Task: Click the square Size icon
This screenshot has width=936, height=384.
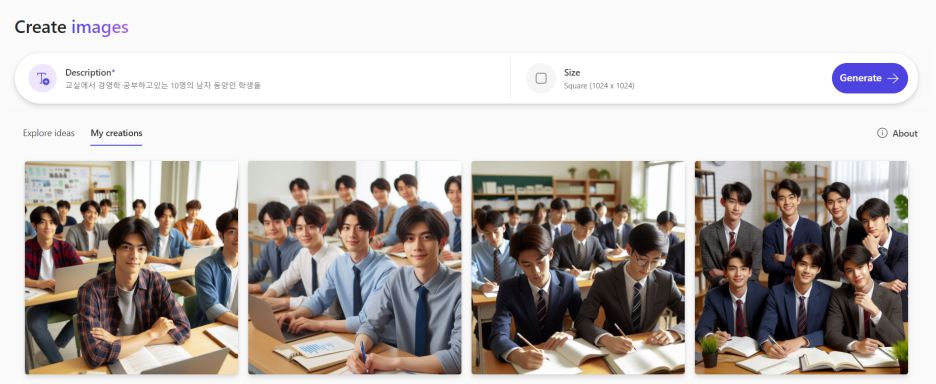Action: pos(541,78)
